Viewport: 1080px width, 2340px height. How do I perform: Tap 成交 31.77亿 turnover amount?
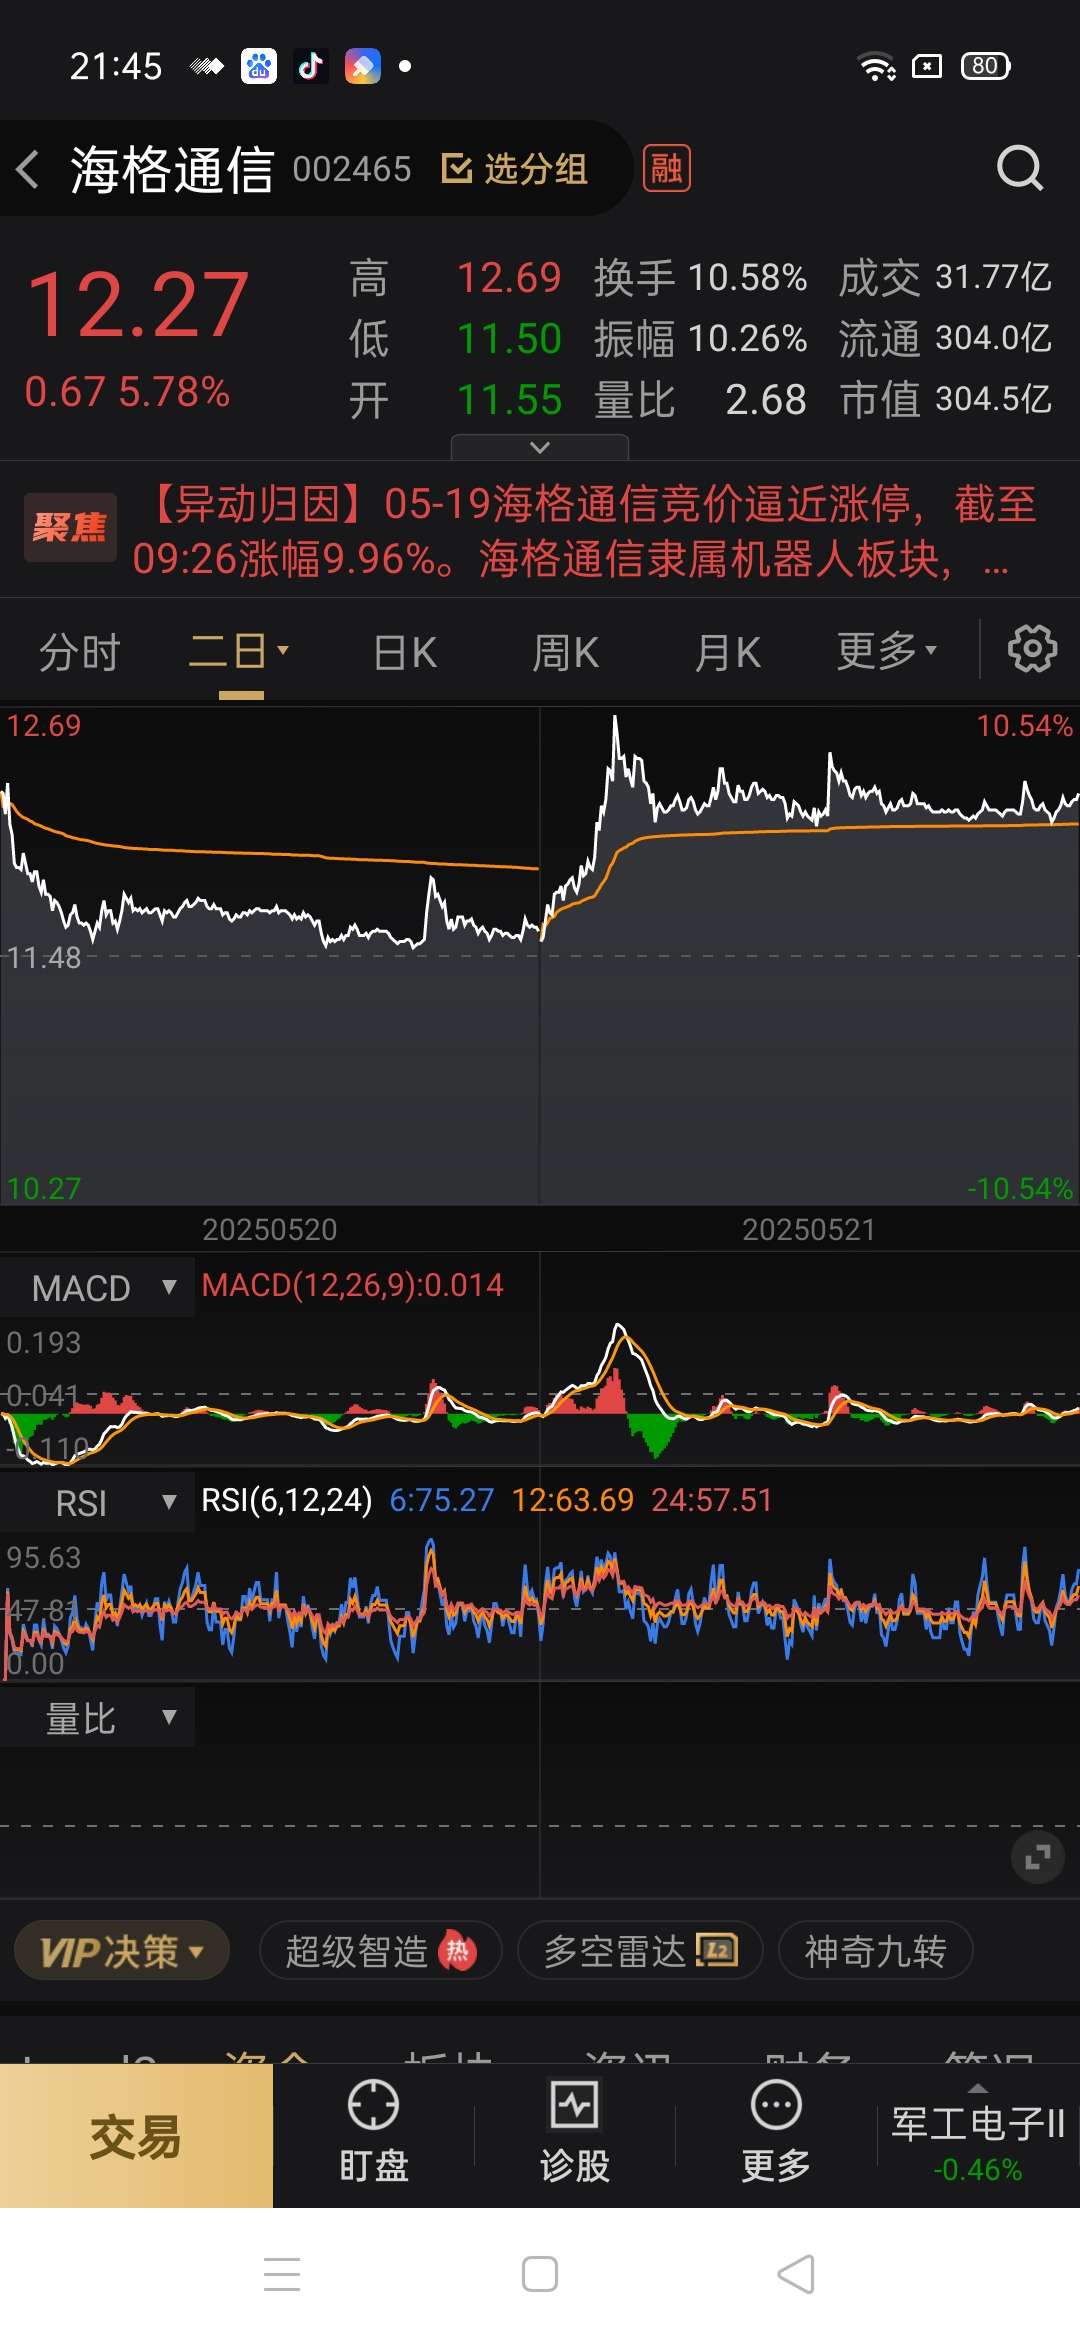(946, 278)
